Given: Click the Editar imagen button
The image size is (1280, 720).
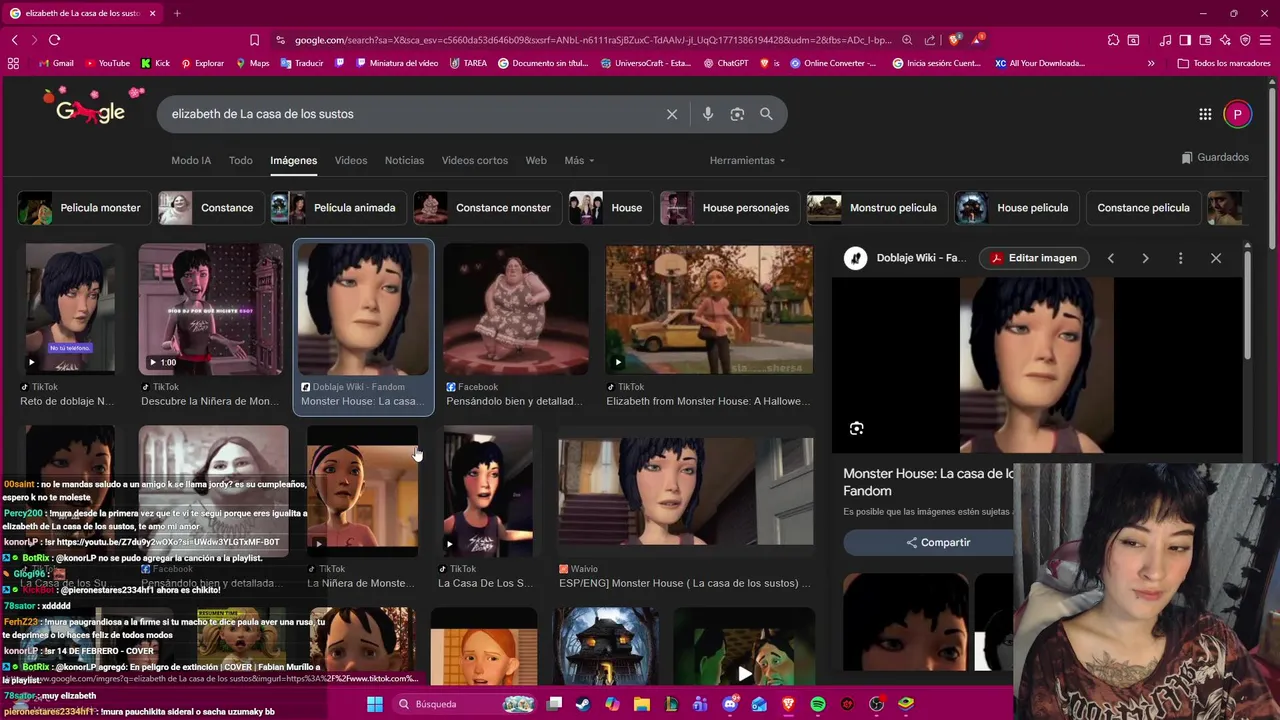Looking at the screenshot, I should pyautogui.click(x=1033, y=258).
